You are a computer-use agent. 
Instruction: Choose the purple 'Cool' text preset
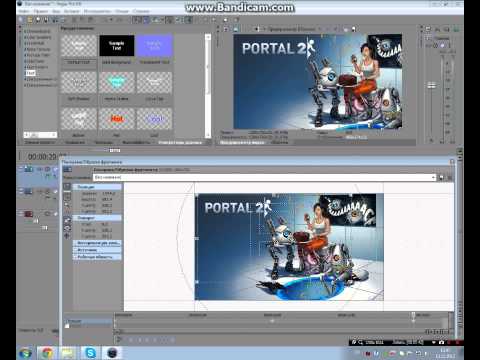point(154,119)
